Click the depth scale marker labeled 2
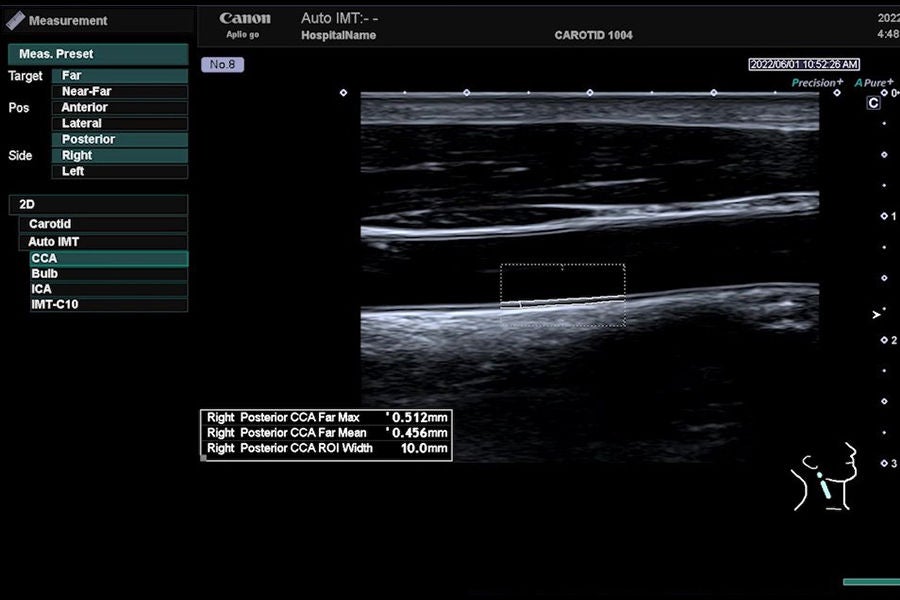 pyautogui.click(x=889, y=340)
